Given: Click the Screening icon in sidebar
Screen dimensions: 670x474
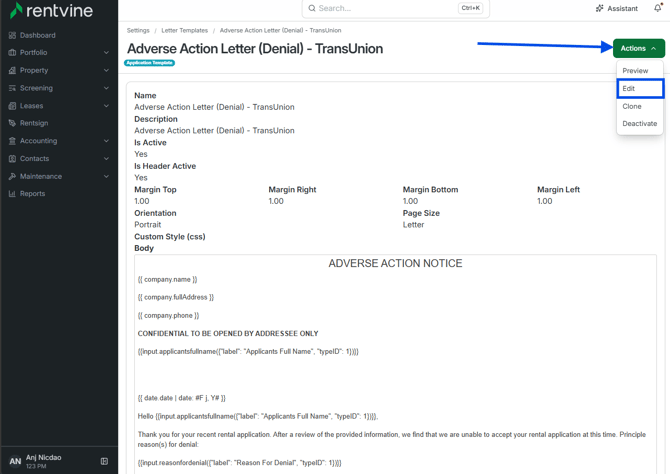Looking at the screenshot, I should click(x=12, y=88).
